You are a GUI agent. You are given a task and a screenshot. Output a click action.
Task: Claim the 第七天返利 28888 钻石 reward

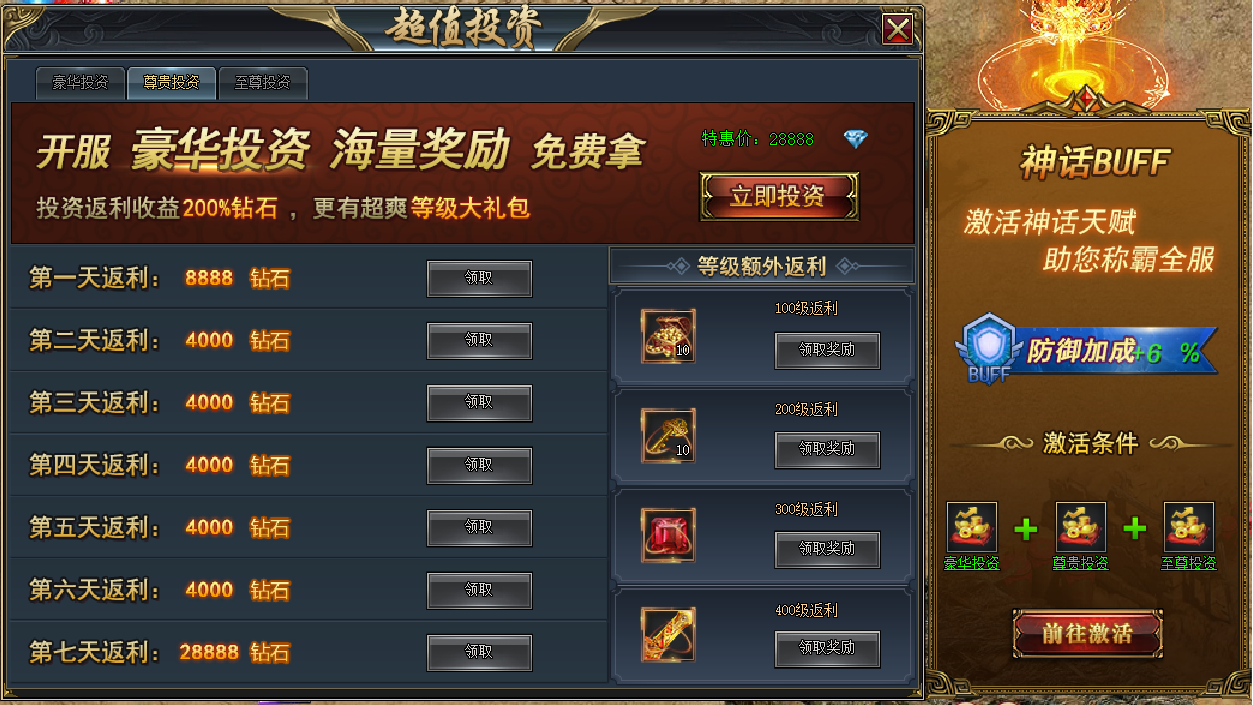(479, 652)
